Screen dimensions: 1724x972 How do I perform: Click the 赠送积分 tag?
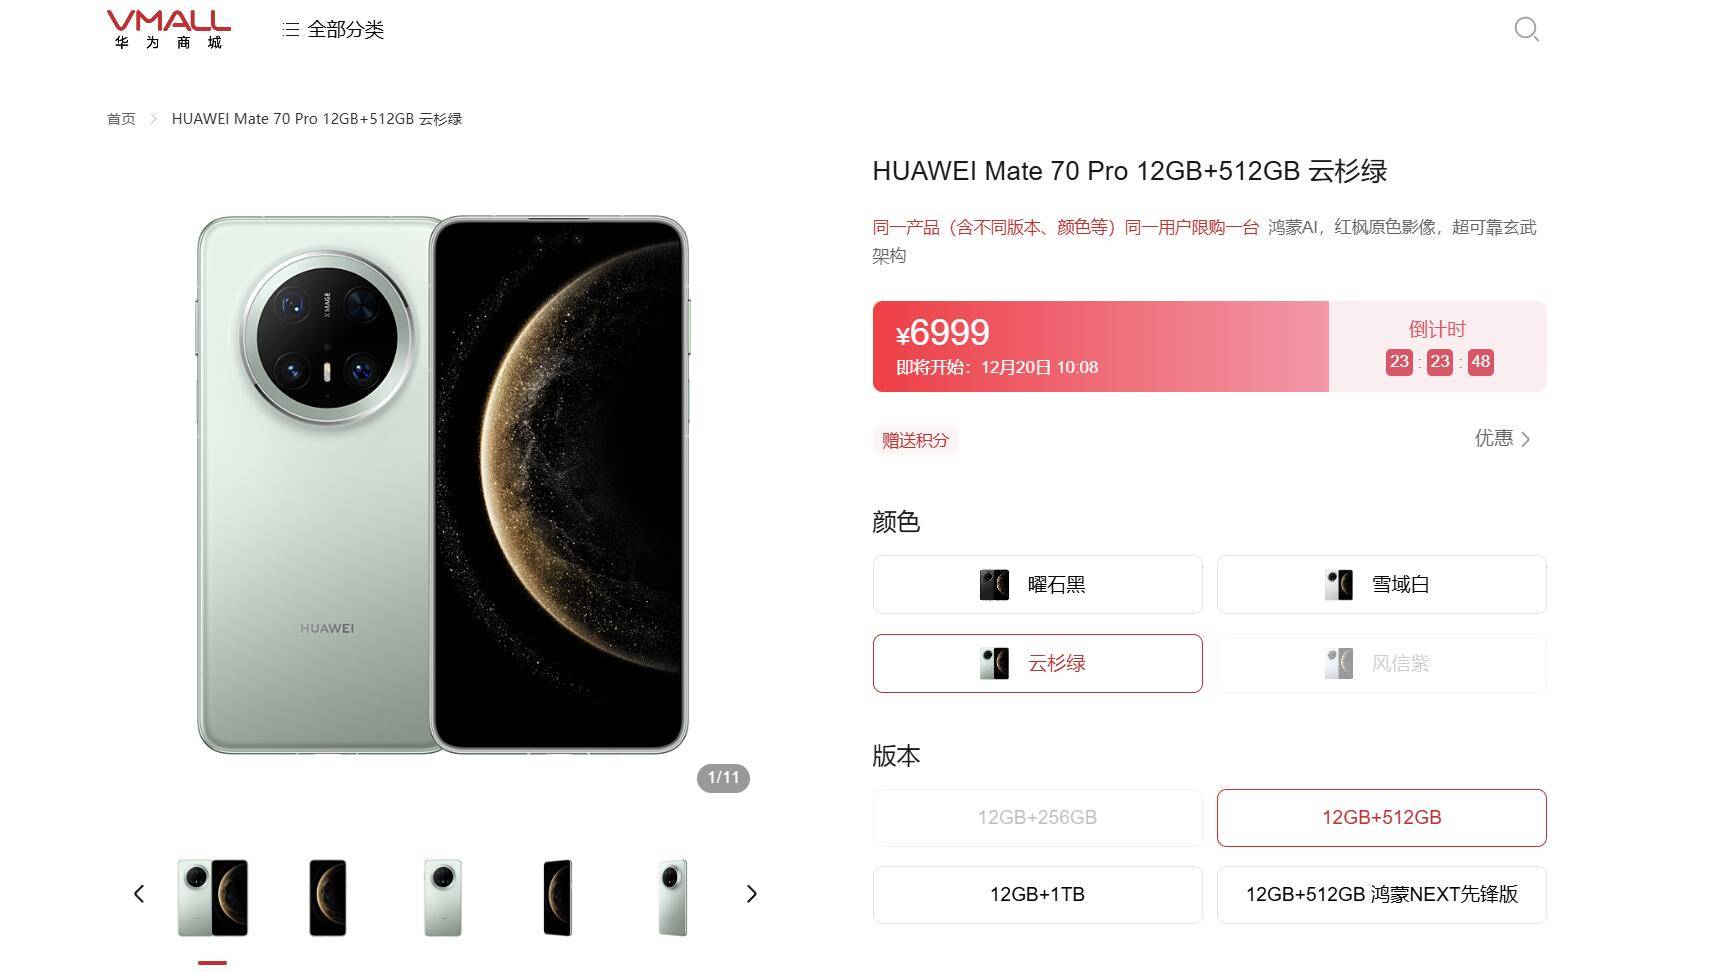[915, 440]
